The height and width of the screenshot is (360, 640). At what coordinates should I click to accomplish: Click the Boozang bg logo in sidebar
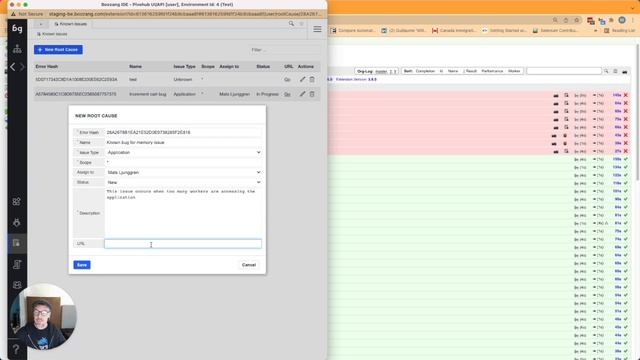coord(17,28)
